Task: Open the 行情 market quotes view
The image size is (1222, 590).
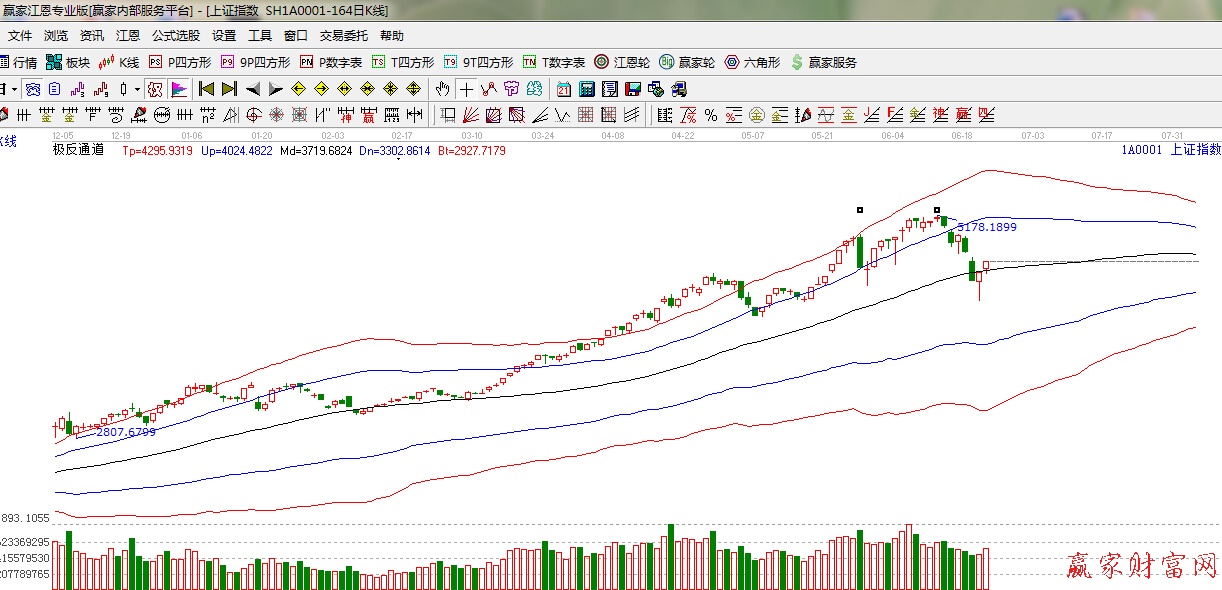Action: tap(19, 62)
